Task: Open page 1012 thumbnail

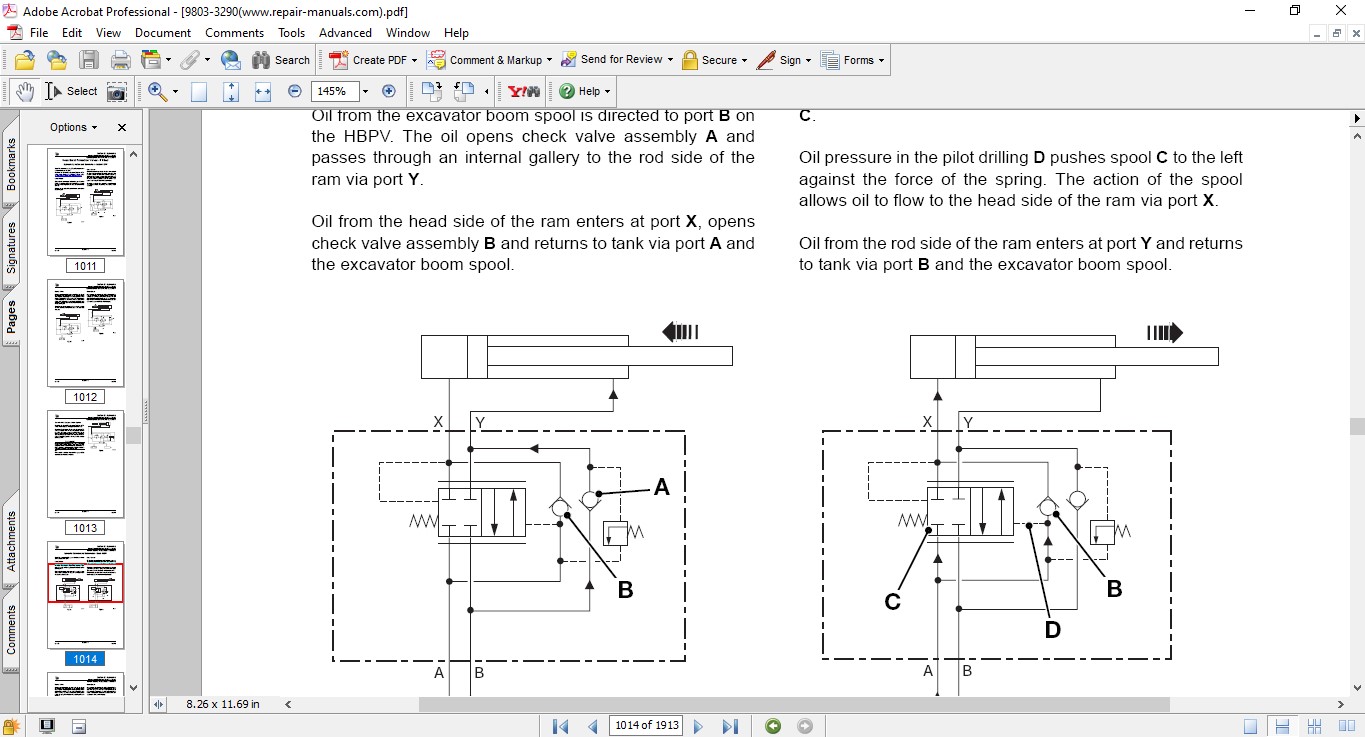Action: click(85, 332)
